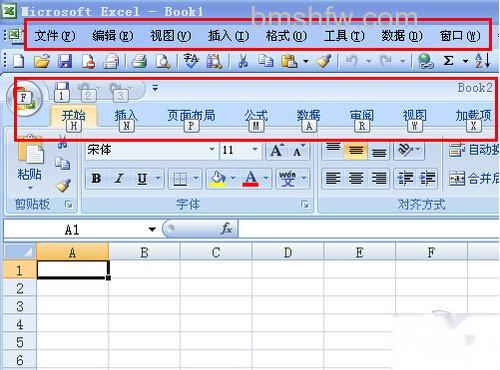Image resolution: width=500 pixels, height=370 pixels.
Task: Toggle Bold formatting
Action: point(96,179)
